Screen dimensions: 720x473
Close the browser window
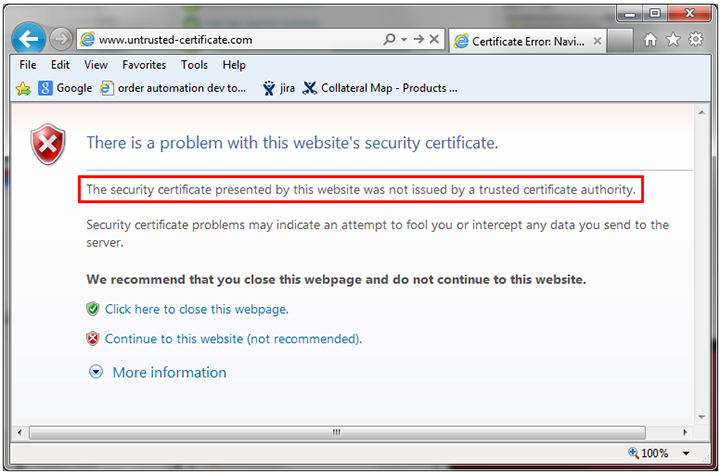[x=689, y=14]
